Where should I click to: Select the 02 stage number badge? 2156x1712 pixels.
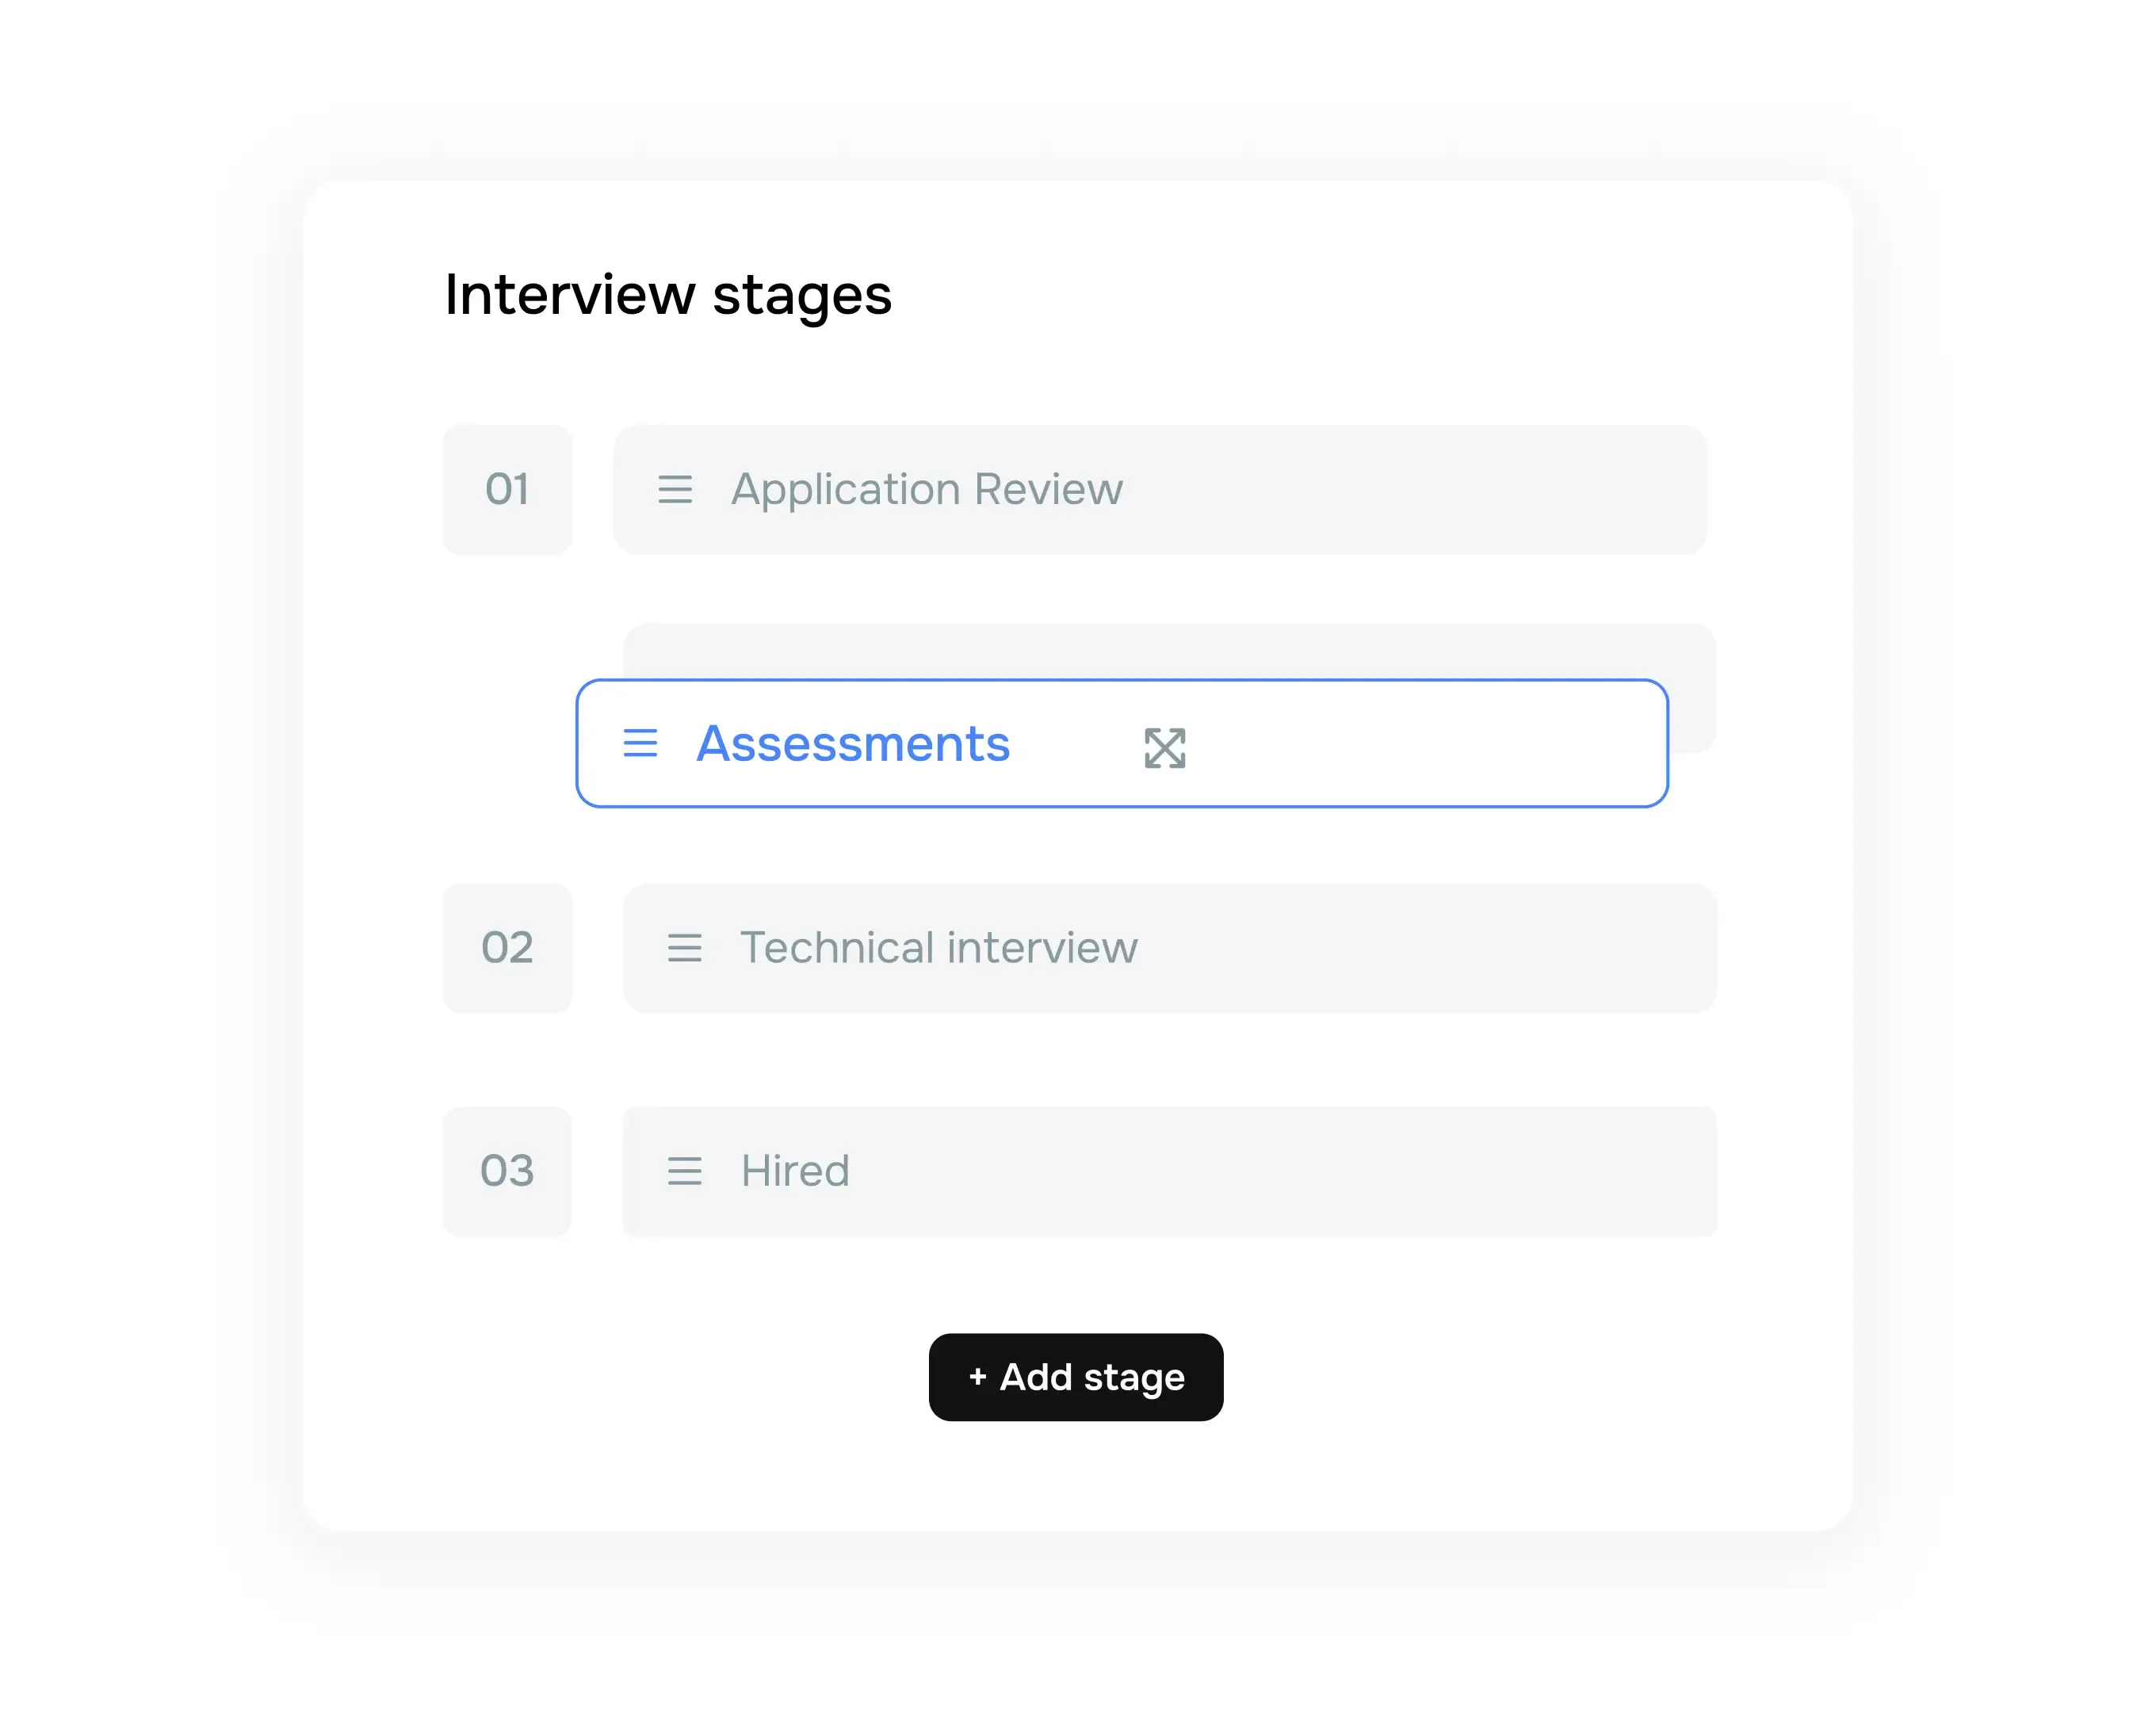click(x=507, y=948)
